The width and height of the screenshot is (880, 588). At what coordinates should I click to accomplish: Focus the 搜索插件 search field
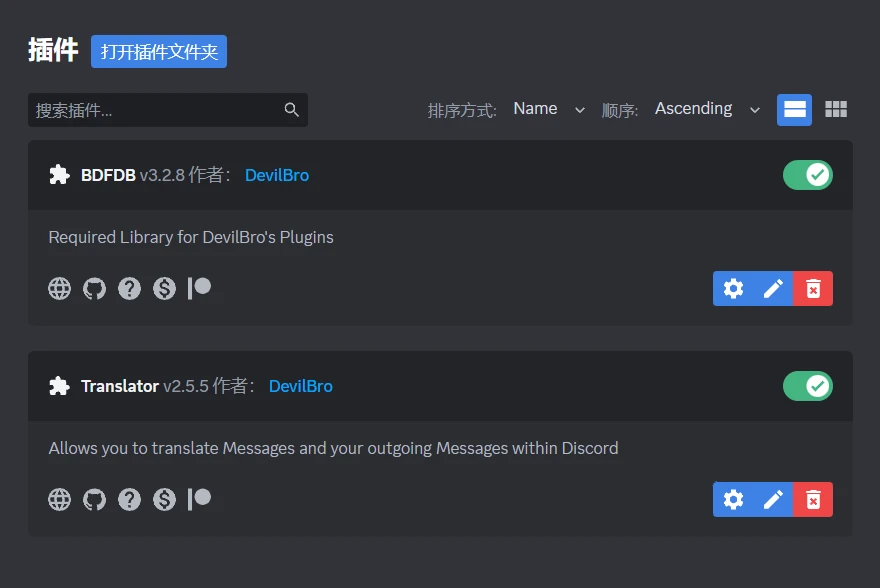pos(168,110)
